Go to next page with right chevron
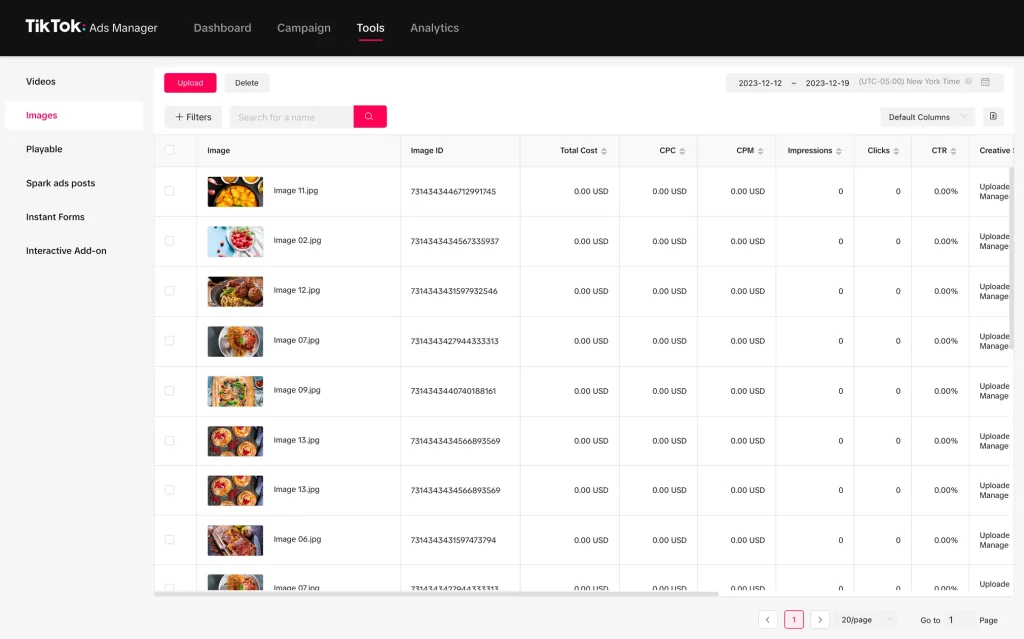 (820, 620)
